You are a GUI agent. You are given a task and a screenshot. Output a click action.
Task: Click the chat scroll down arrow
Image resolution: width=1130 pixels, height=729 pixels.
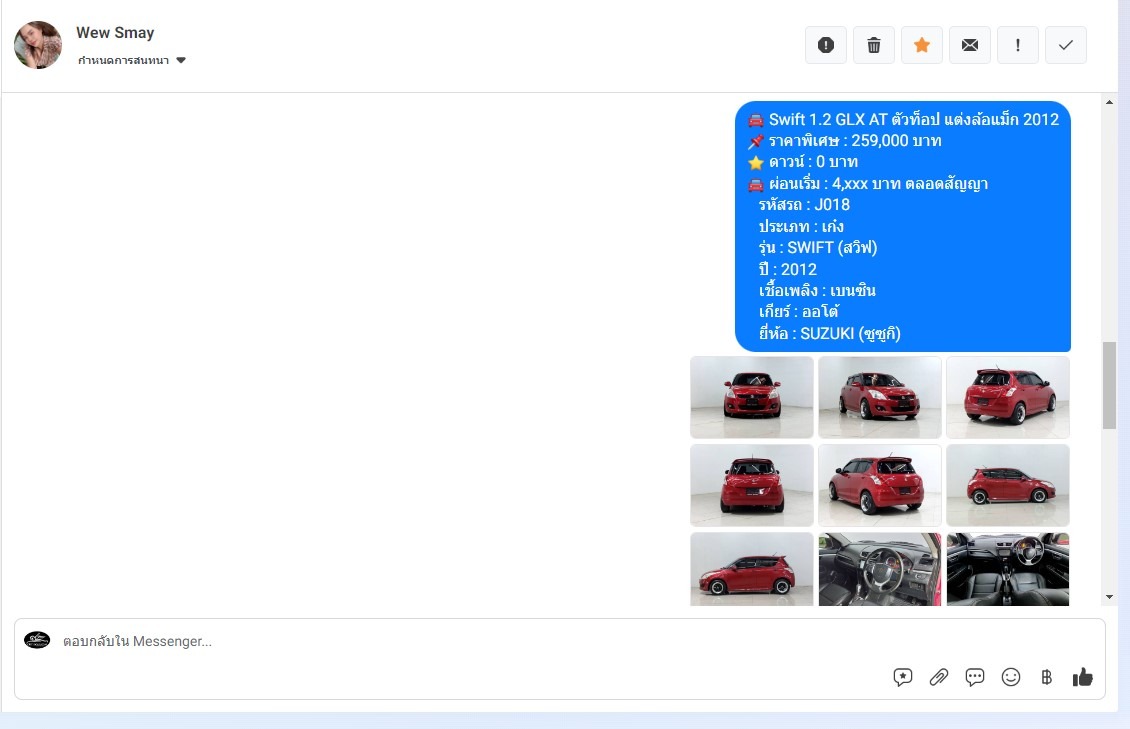pos(1109,597)
